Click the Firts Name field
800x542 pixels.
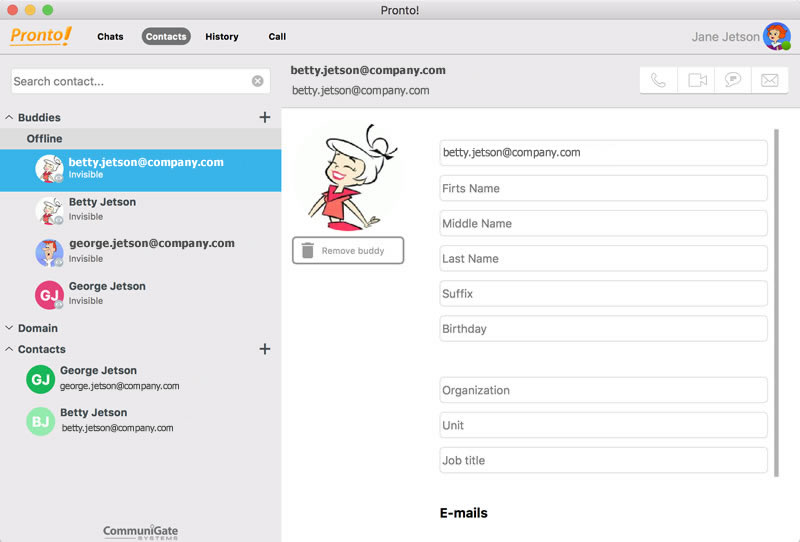(x=603, y=188)
